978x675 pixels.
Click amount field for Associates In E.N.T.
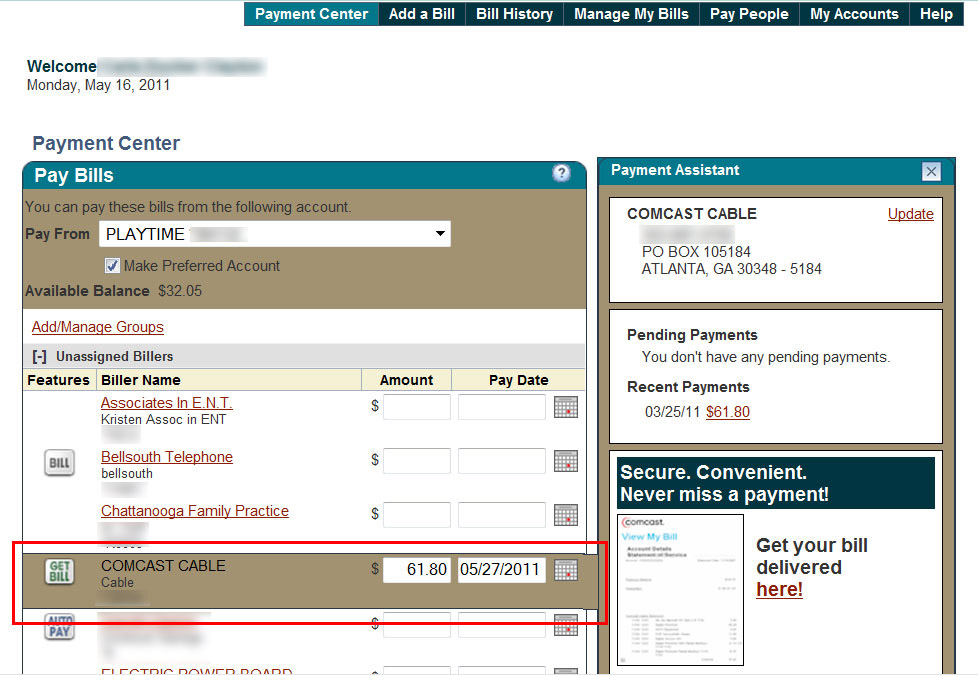click(417, 407)
